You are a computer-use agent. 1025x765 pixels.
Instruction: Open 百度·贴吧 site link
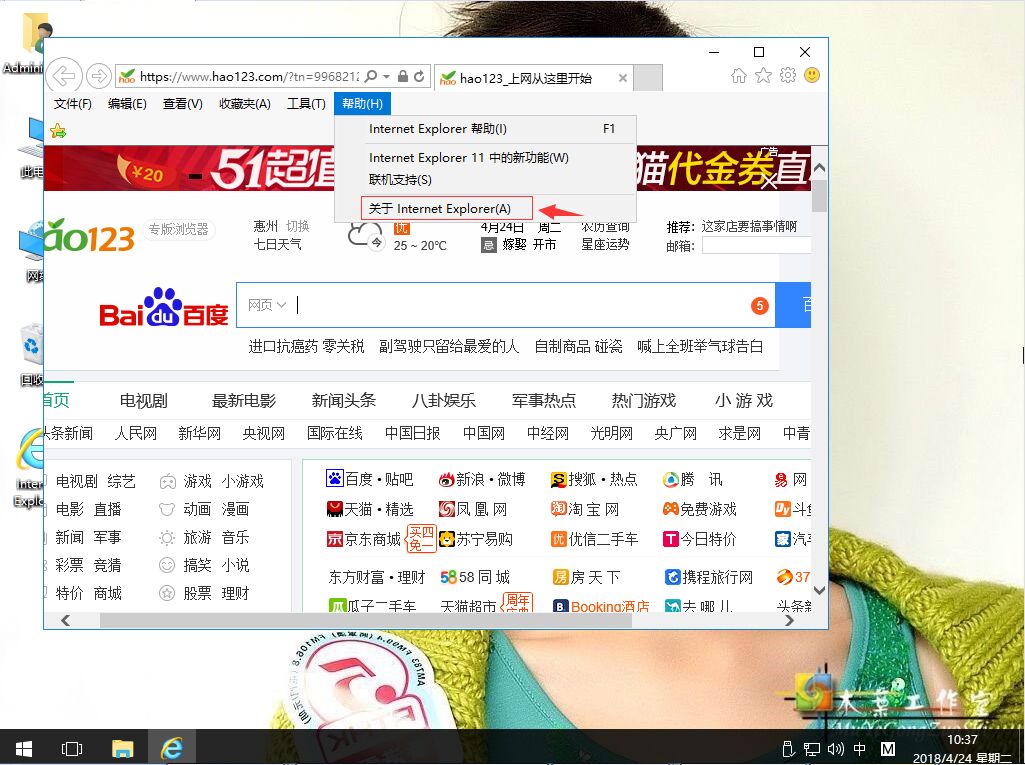pyautogui.click(x=369, y=479)
